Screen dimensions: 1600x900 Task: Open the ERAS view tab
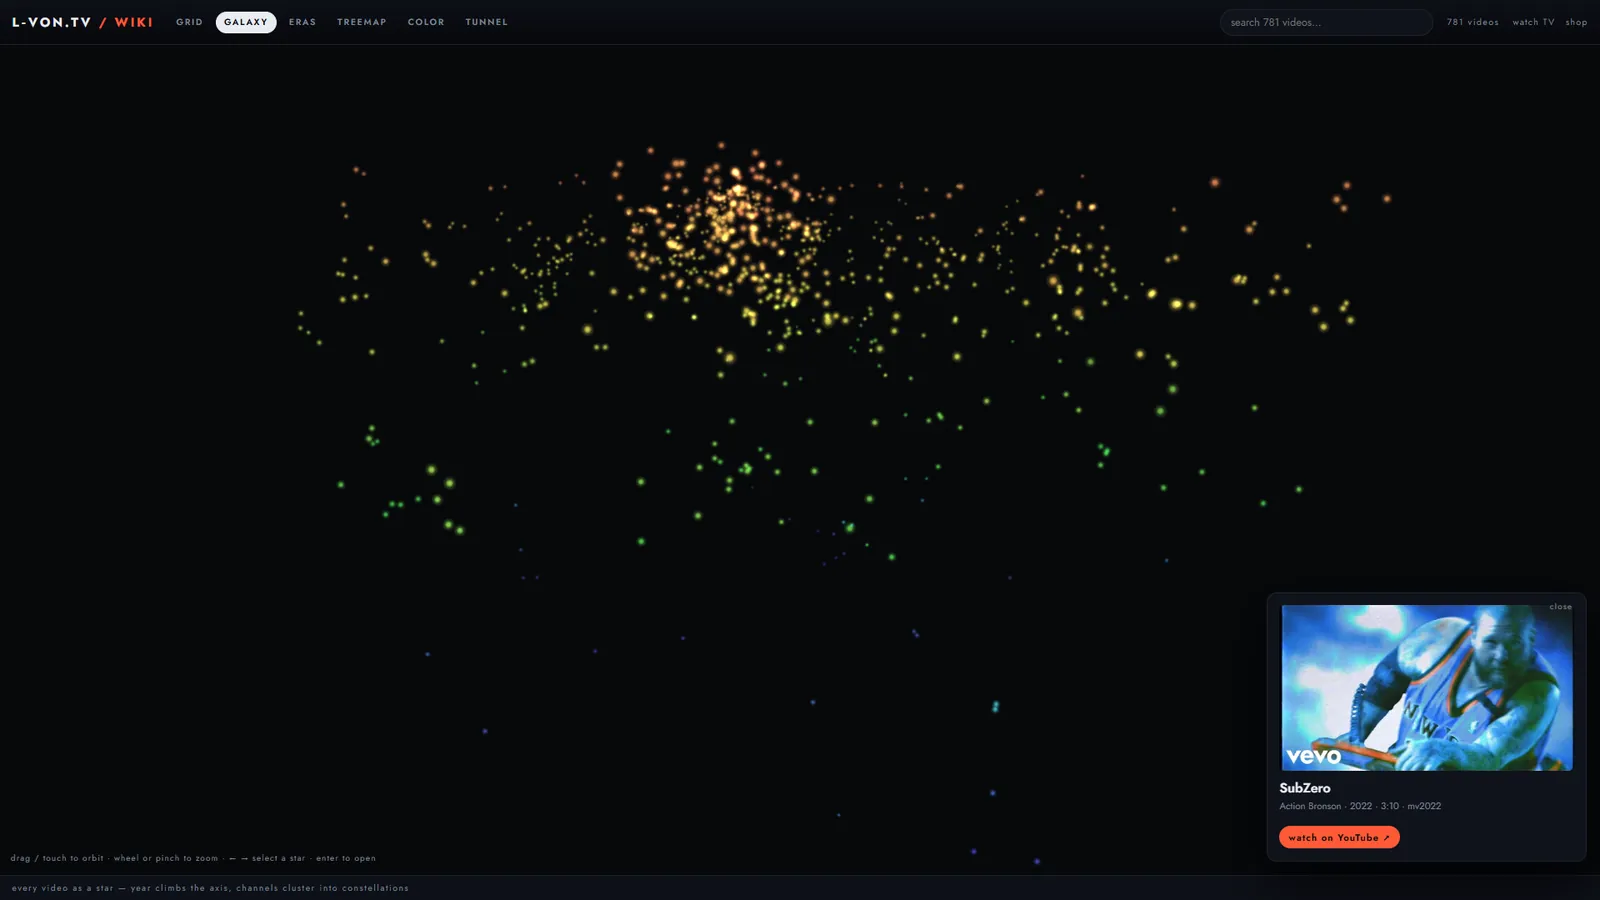[302, 22]
